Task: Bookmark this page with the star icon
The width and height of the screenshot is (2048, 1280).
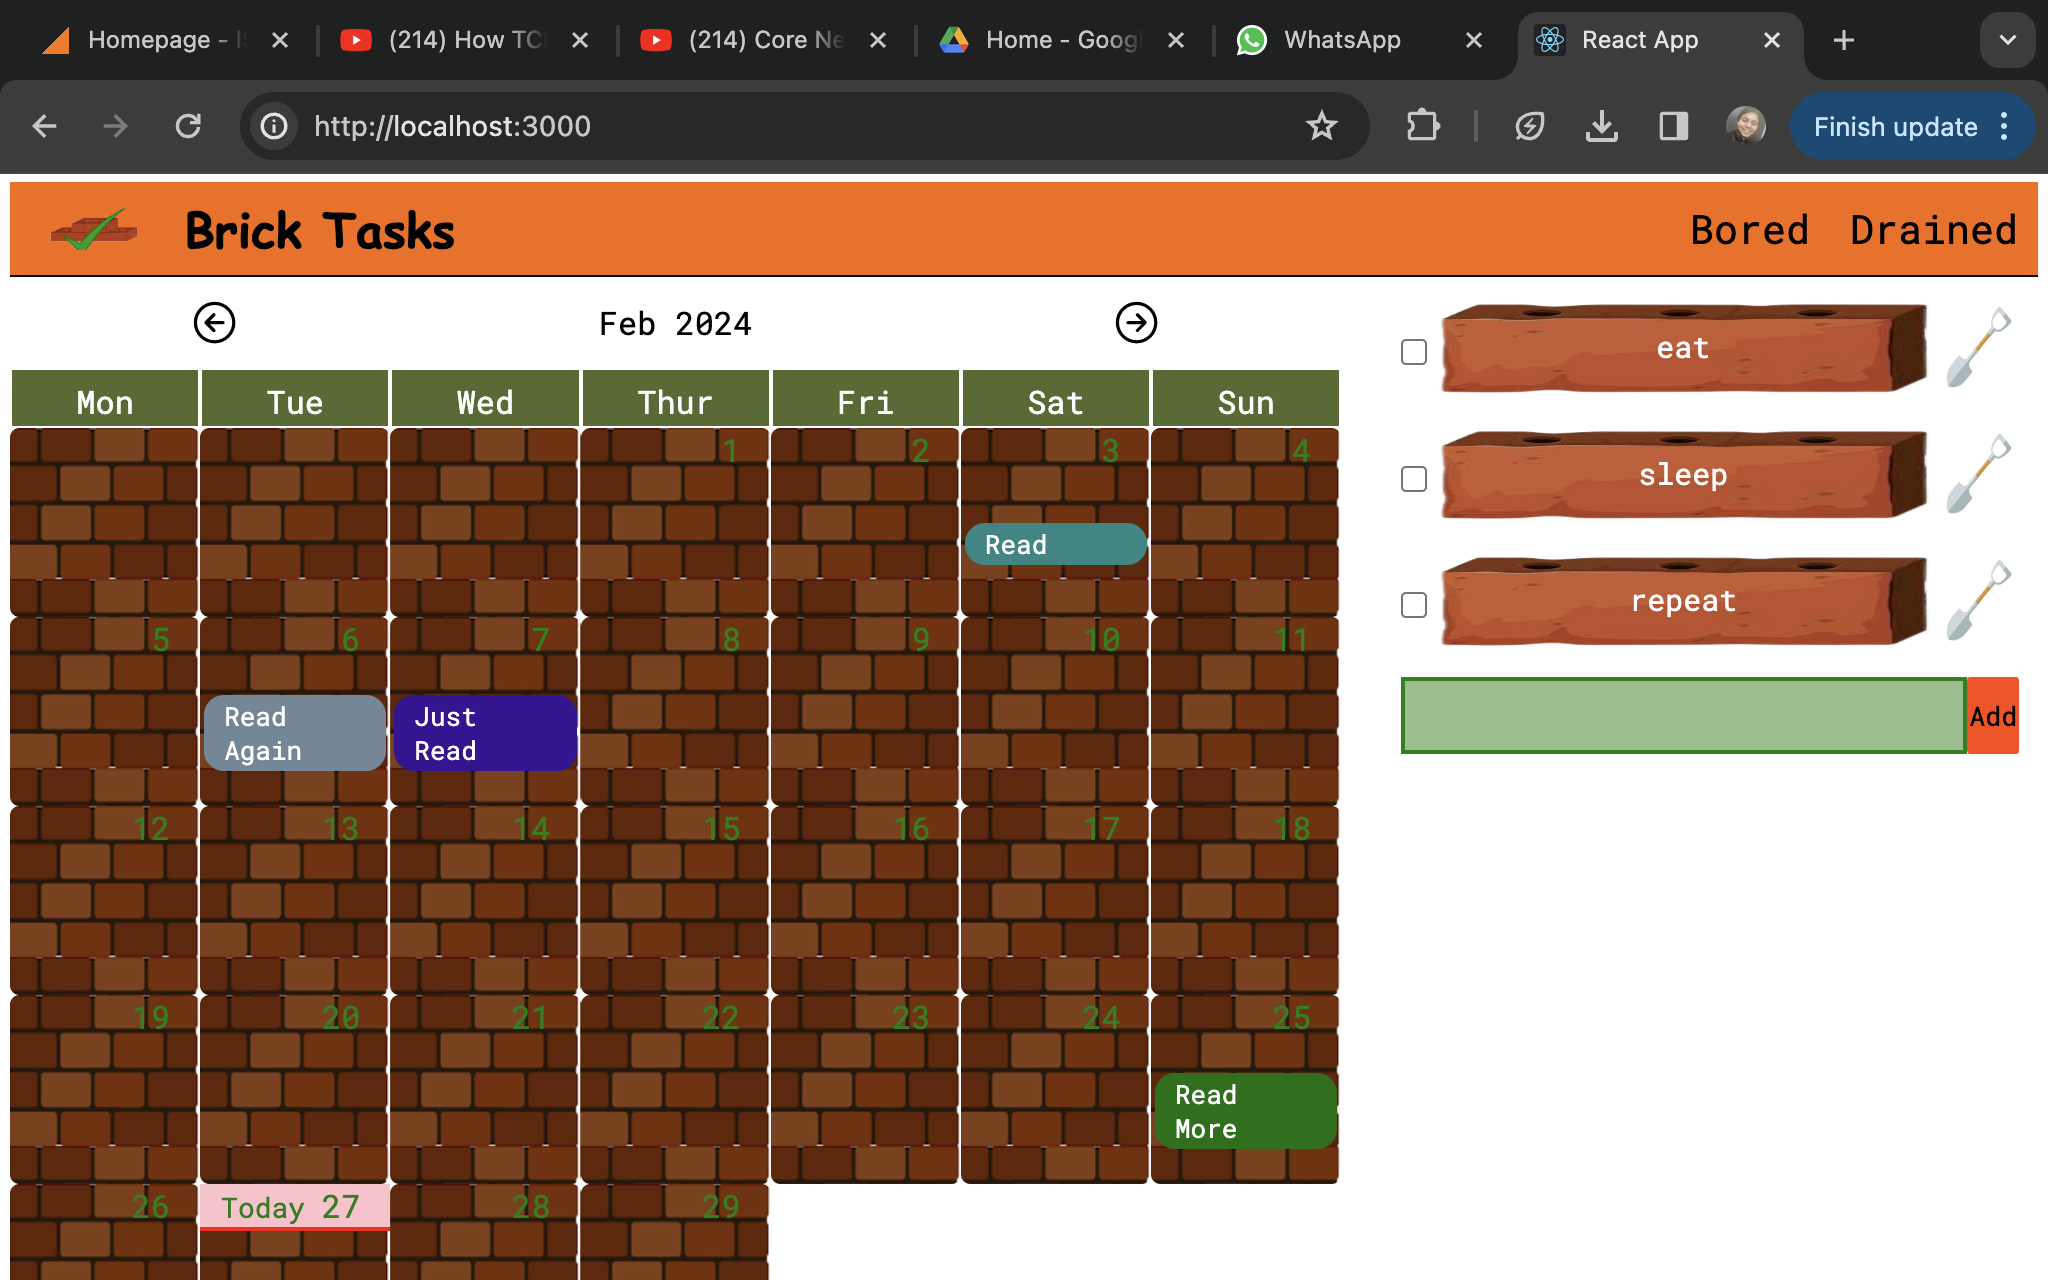Action: (1321, 126)
